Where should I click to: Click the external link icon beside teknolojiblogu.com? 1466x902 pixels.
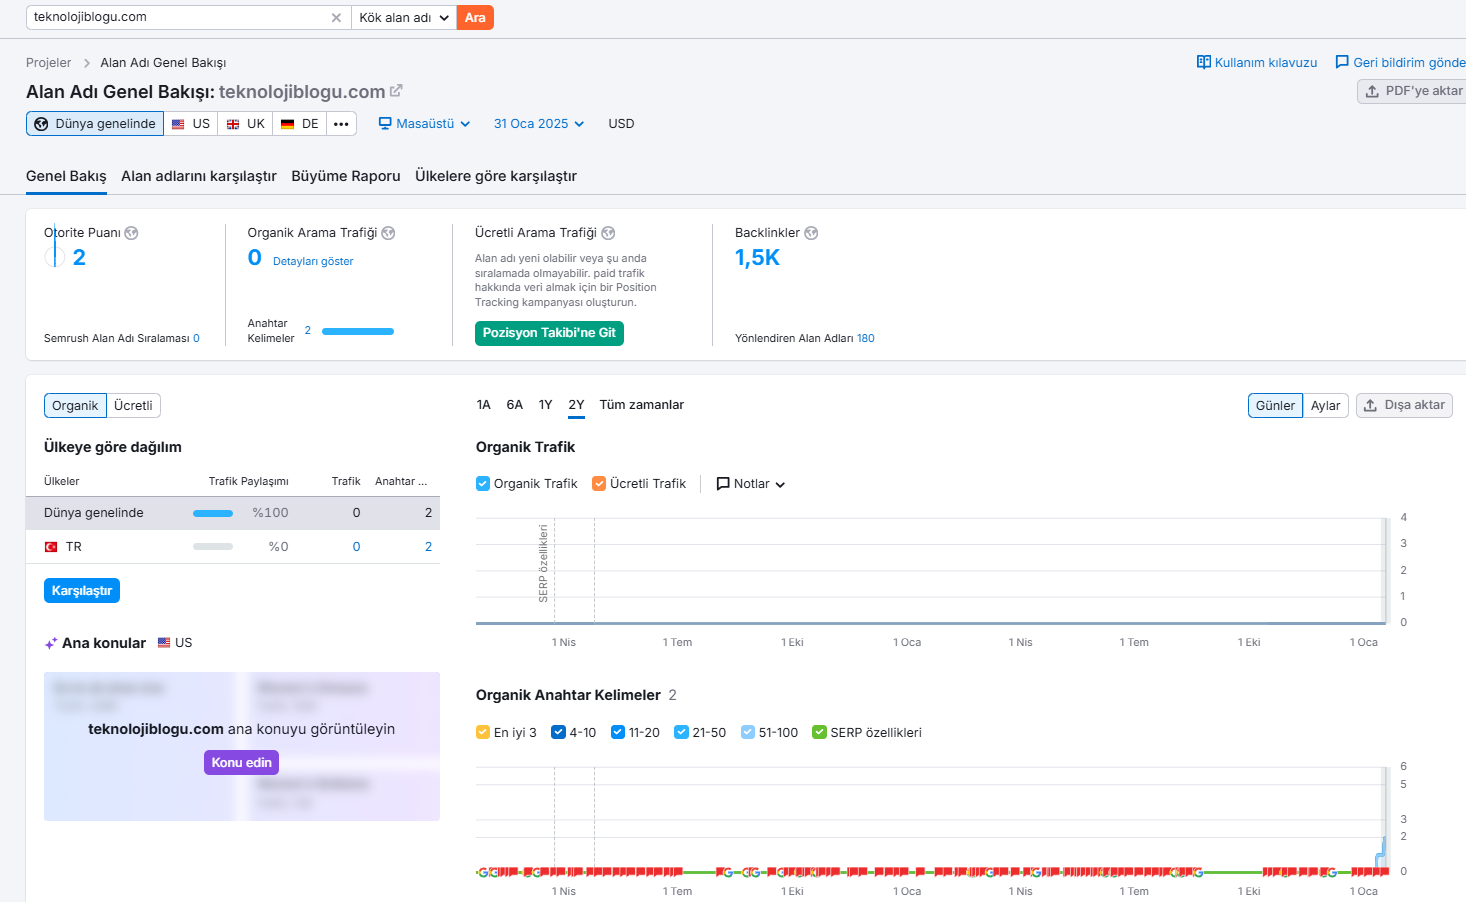(396, 91)
